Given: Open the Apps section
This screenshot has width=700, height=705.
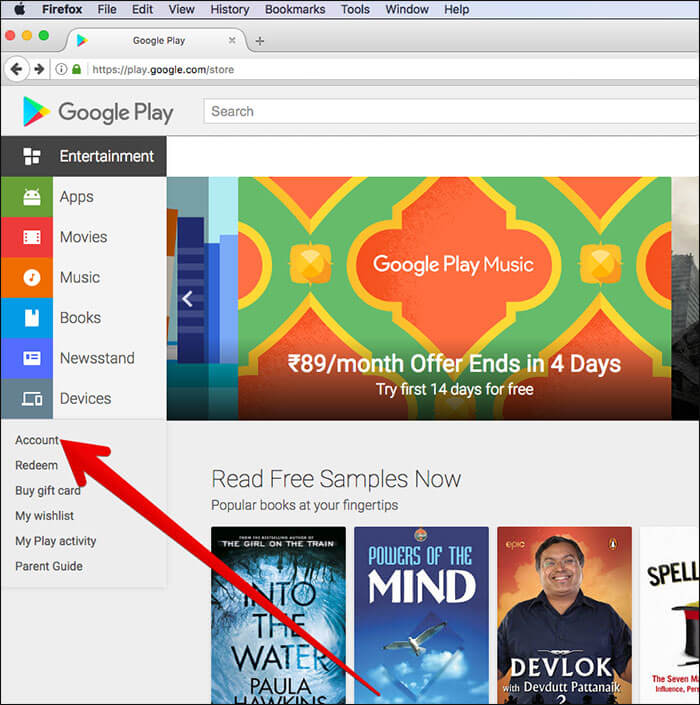Looking at the screenshot, I should pos(84,197).
